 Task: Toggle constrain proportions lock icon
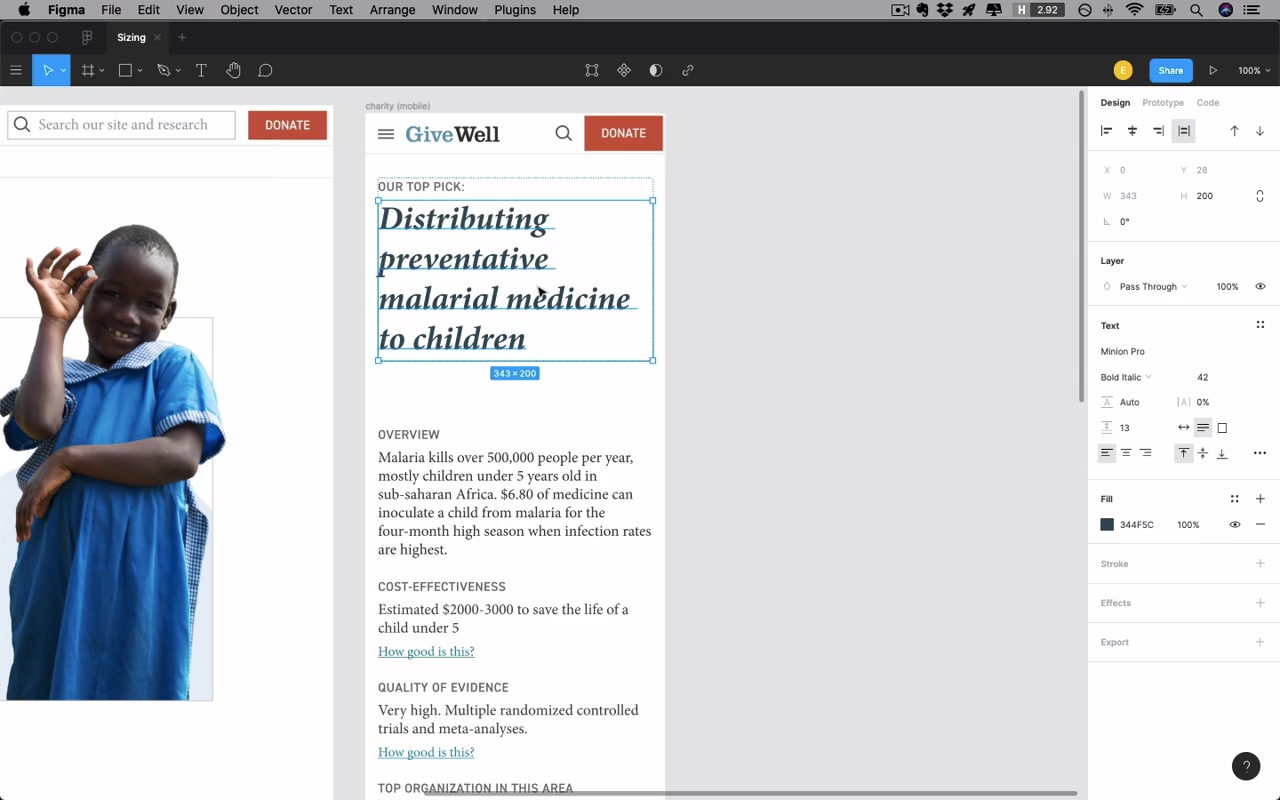point(1260,196)
